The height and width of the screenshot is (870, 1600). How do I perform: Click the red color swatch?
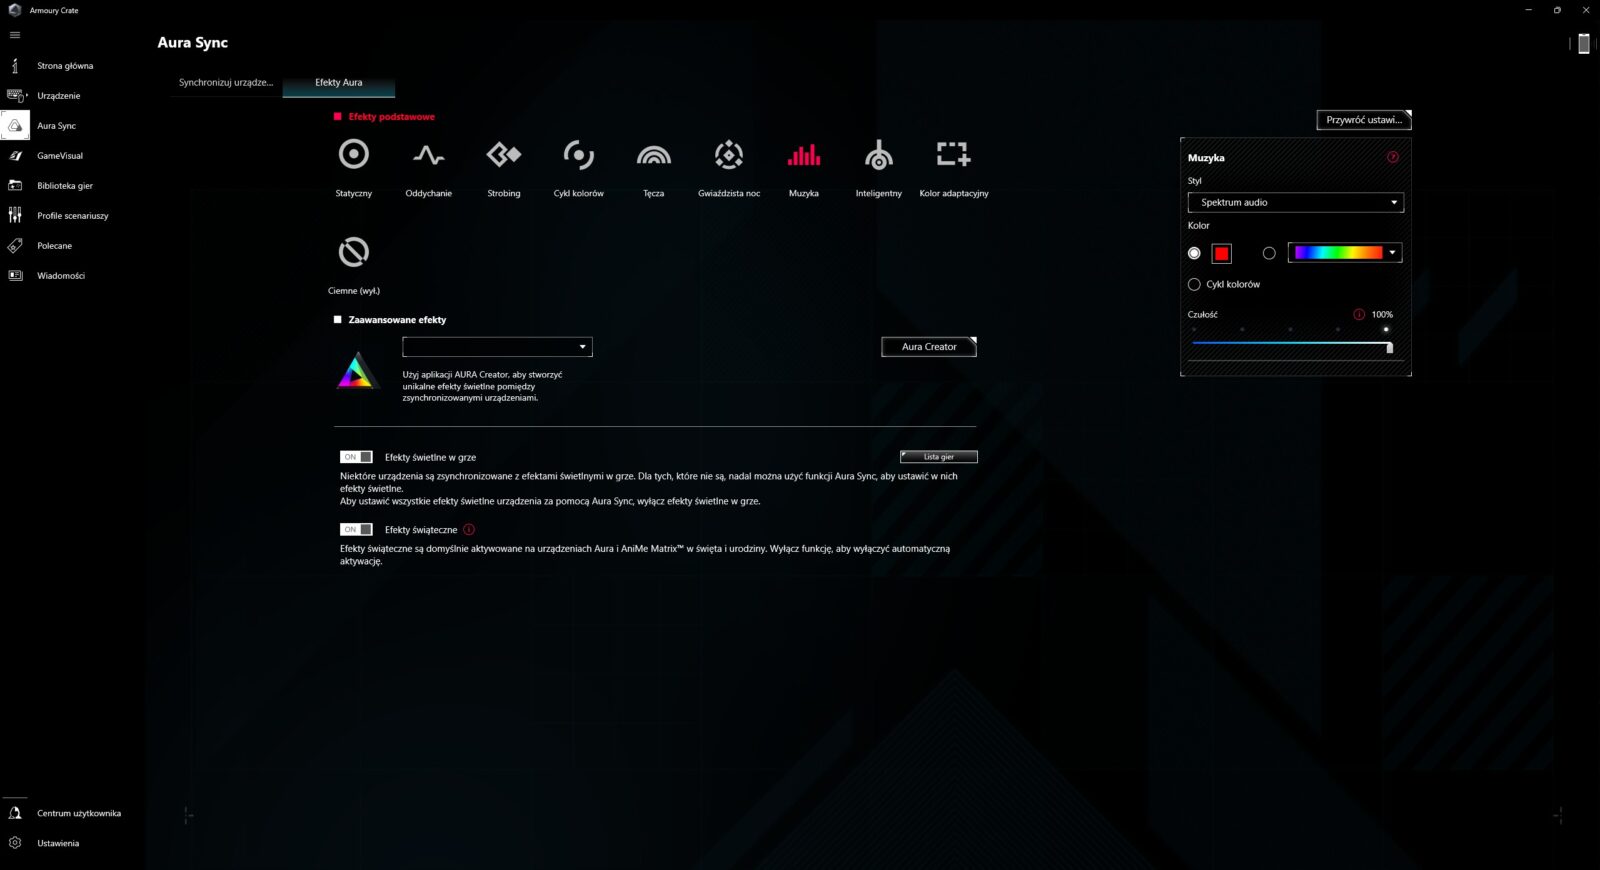(x=1221, y=254)
